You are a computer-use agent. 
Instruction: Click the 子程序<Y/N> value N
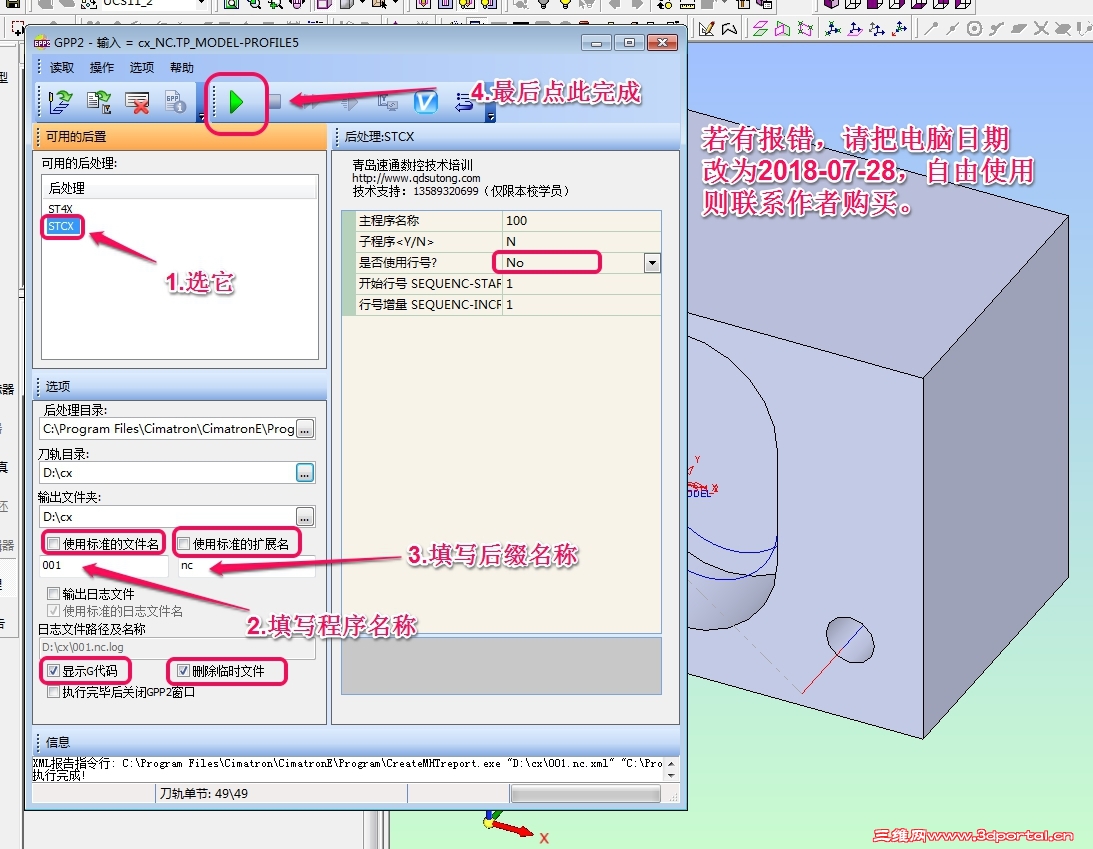tap(581, 242)
